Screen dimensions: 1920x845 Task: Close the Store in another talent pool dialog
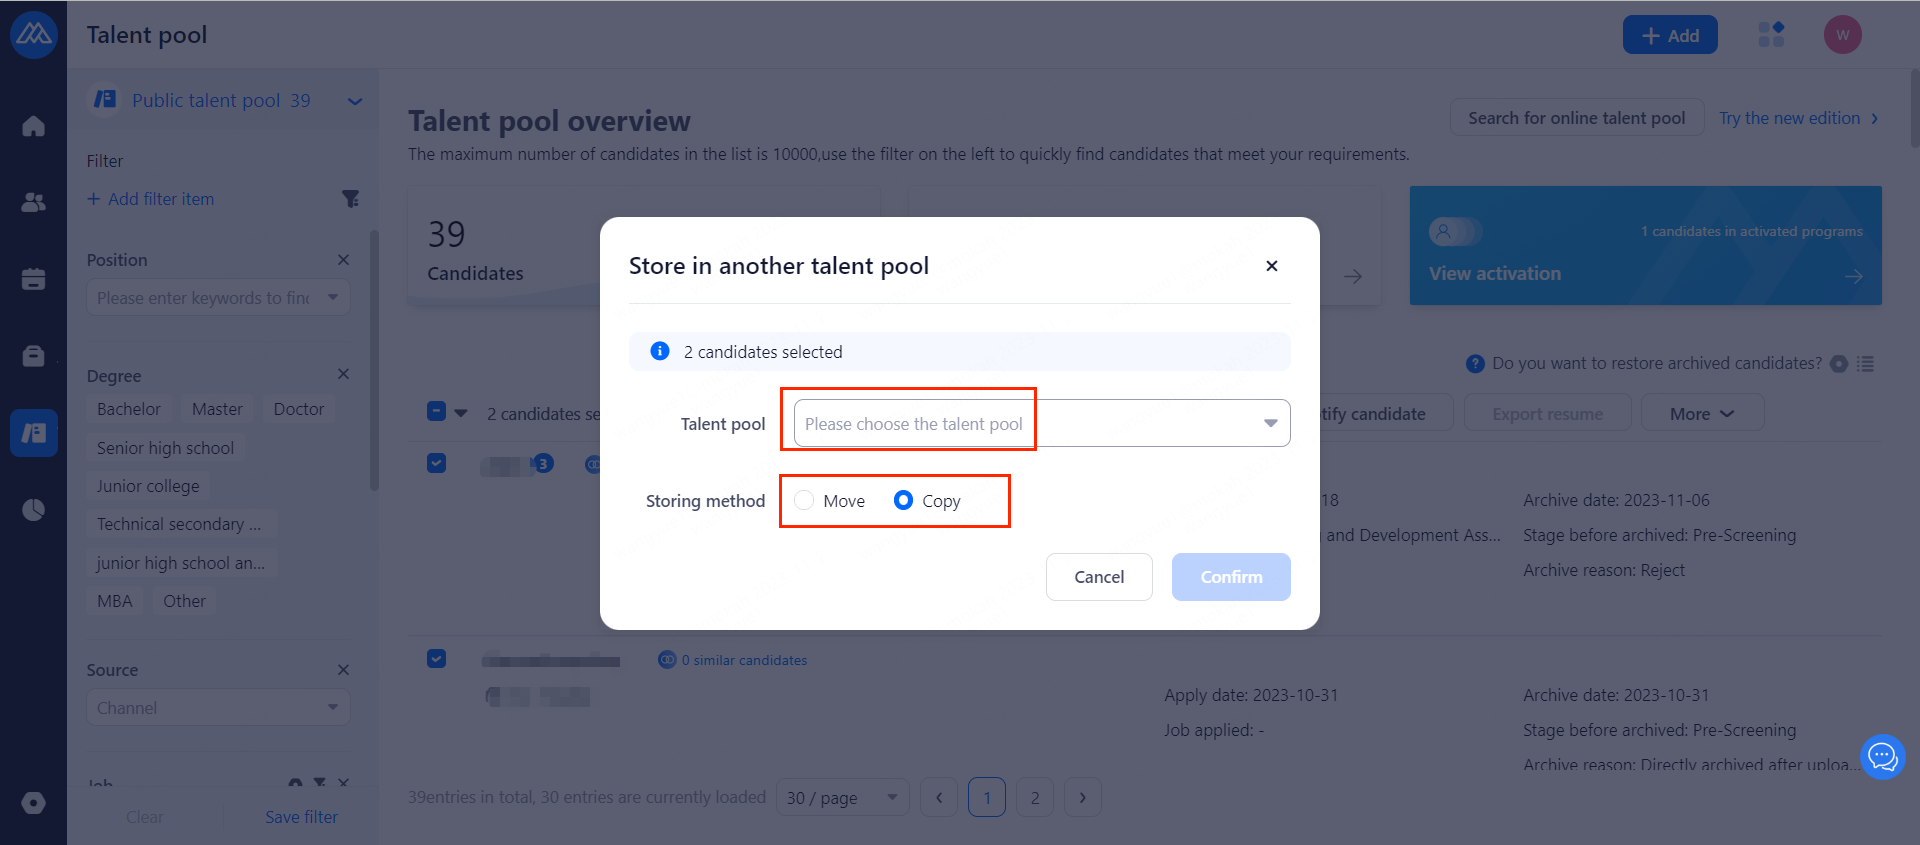pyautogui.click(x=1271, y=266)
